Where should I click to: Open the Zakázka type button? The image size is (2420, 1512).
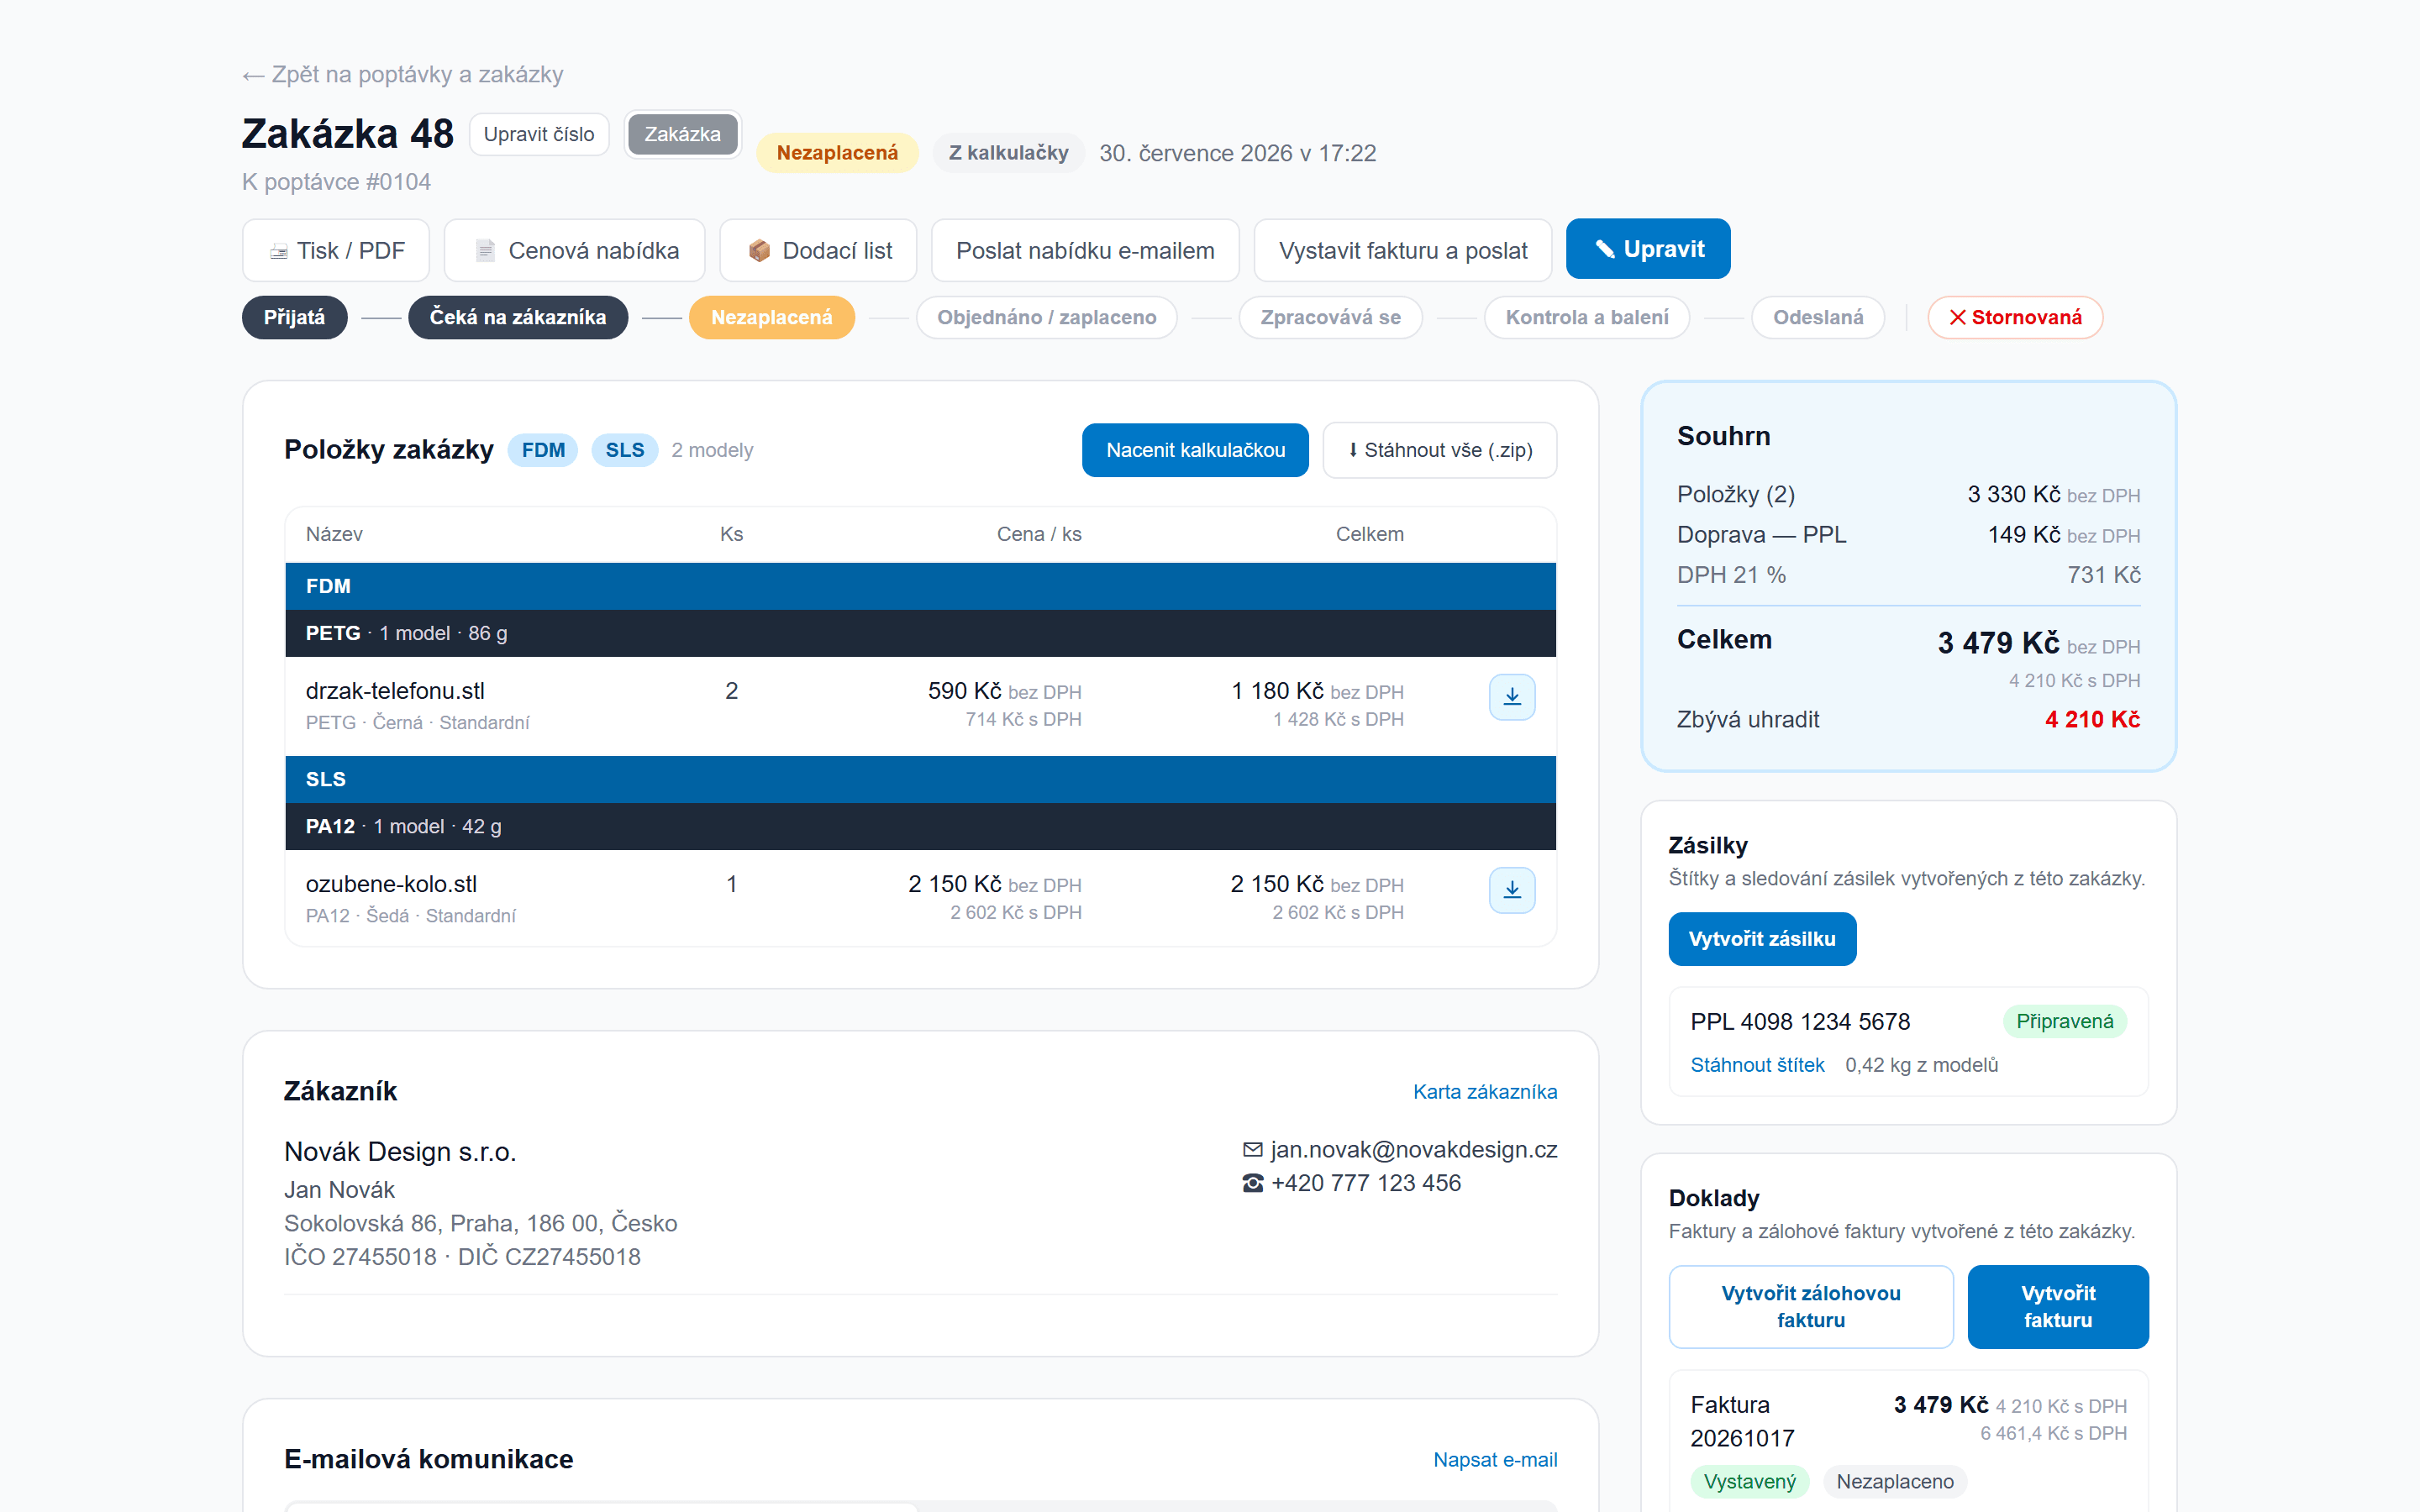[683, 134]
